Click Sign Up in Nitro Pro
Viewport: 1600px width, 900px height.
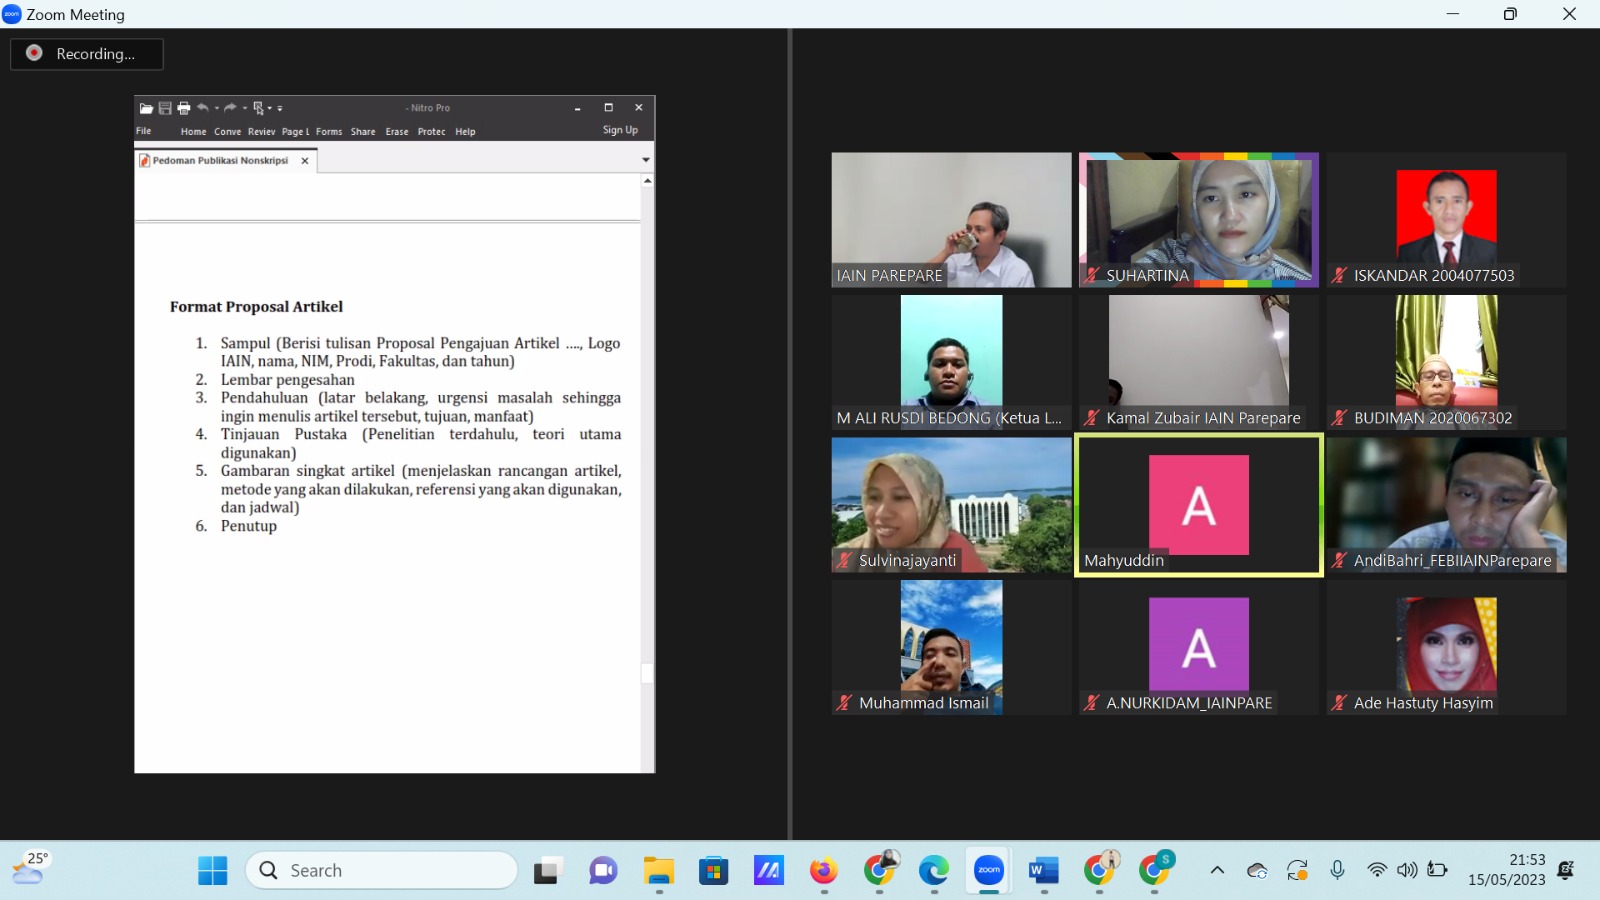click(620, 130)
